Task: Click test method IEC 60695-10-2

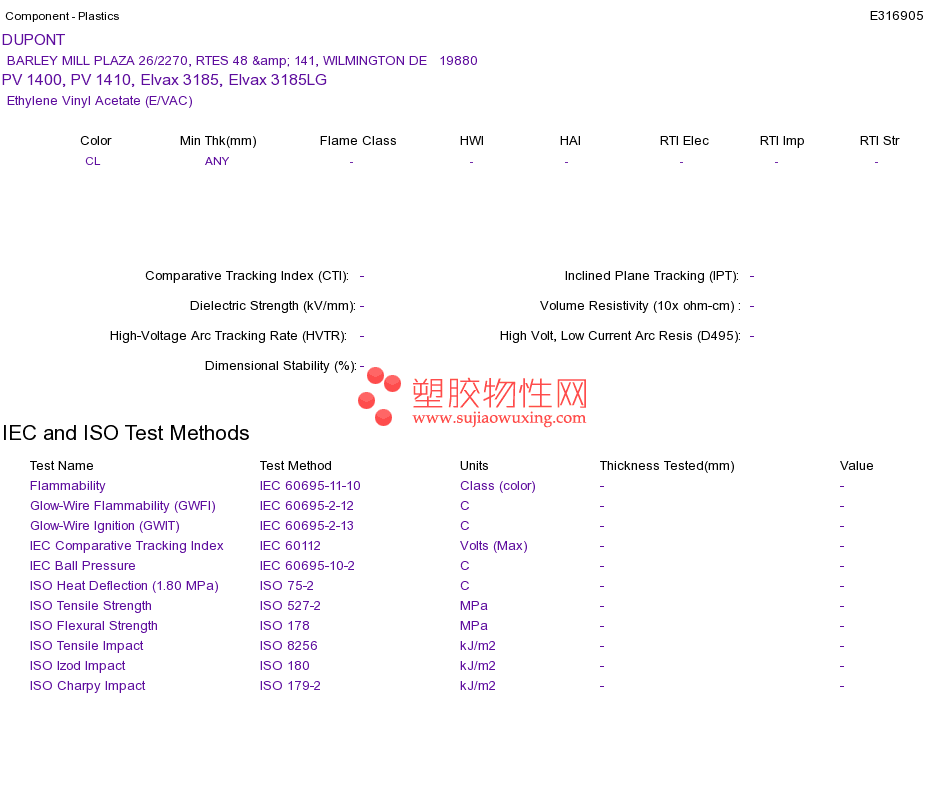Action: point(307,566)
